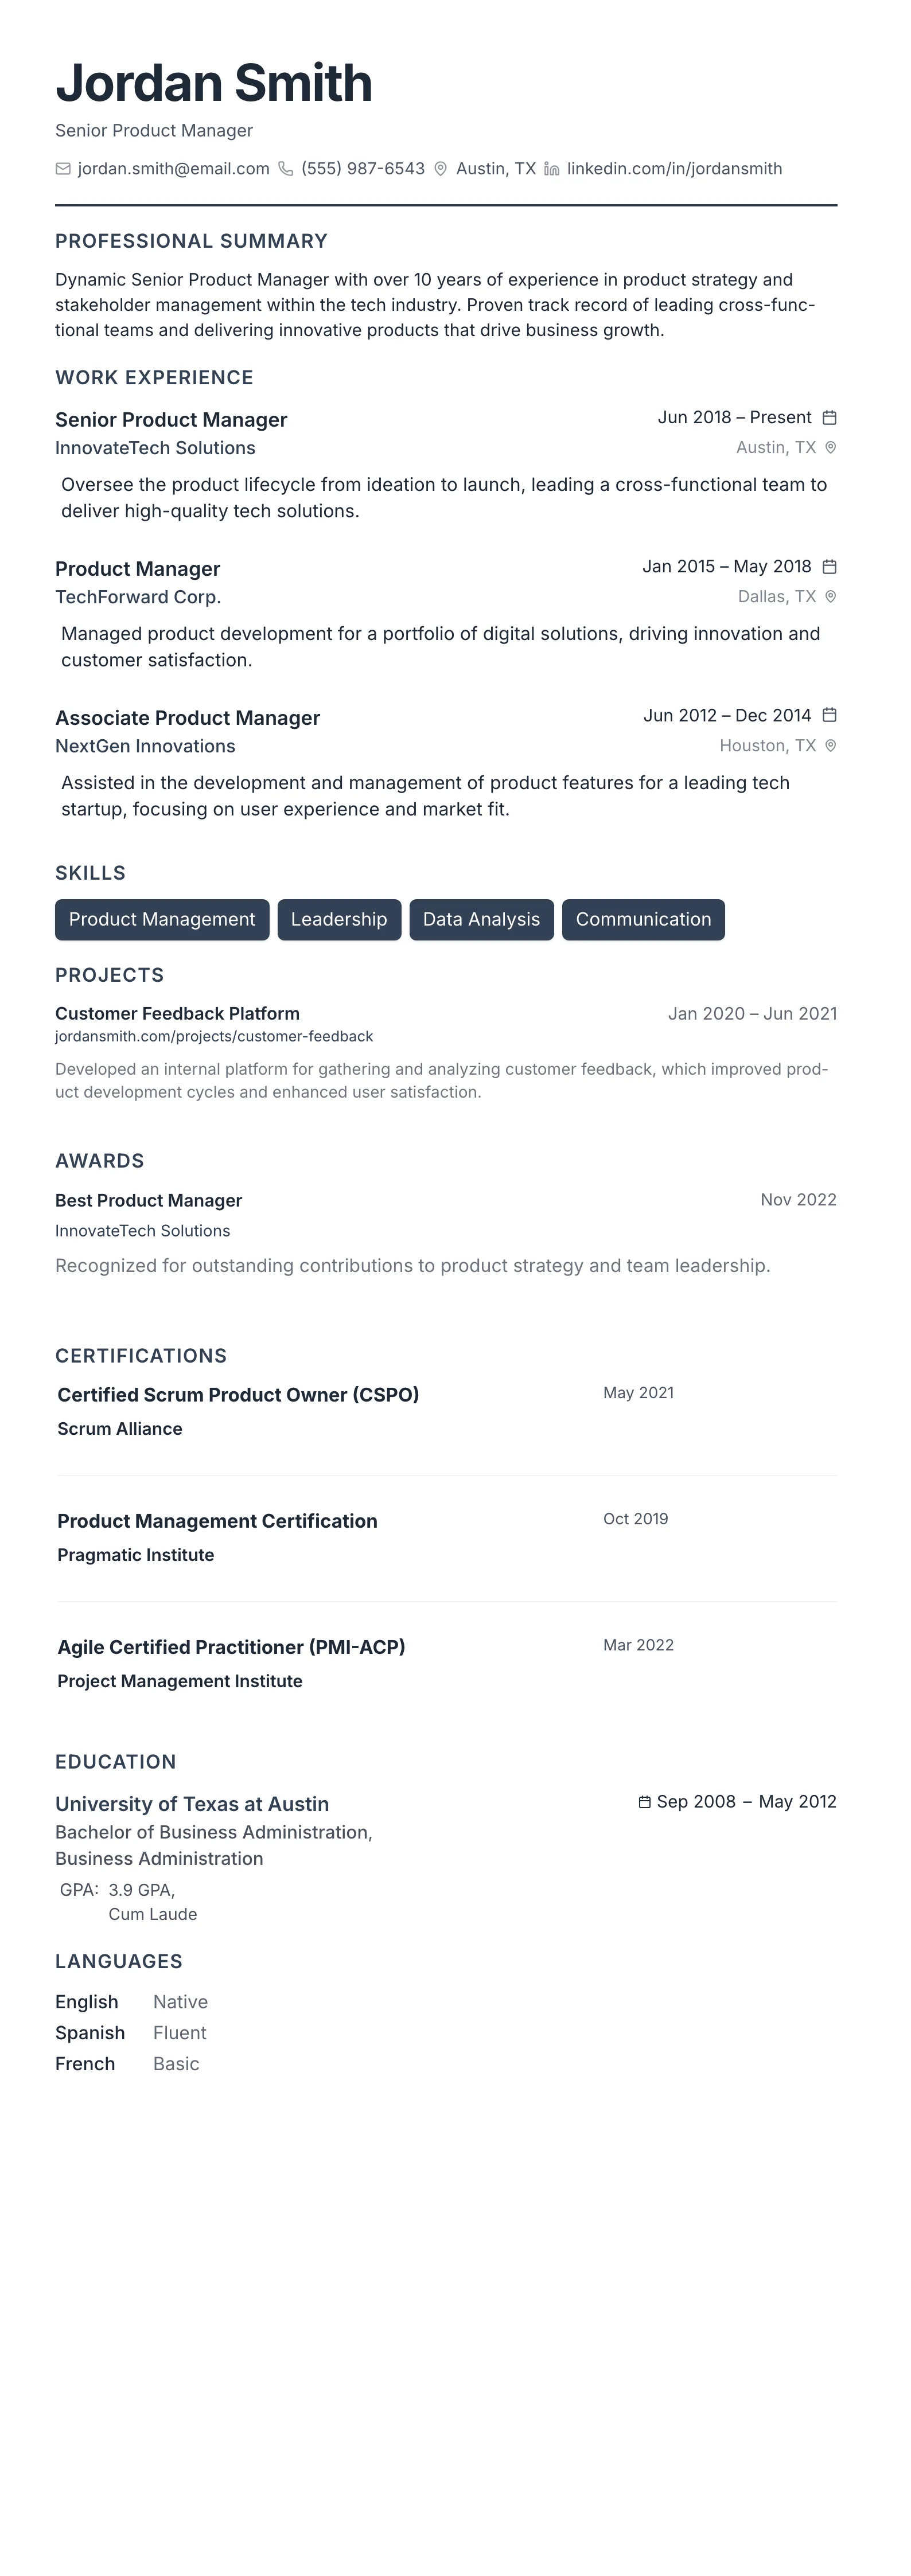This screenshot has width=911, height=2576.
Task: Click the Jordan Smith name heading
Action: coord(214,83)
